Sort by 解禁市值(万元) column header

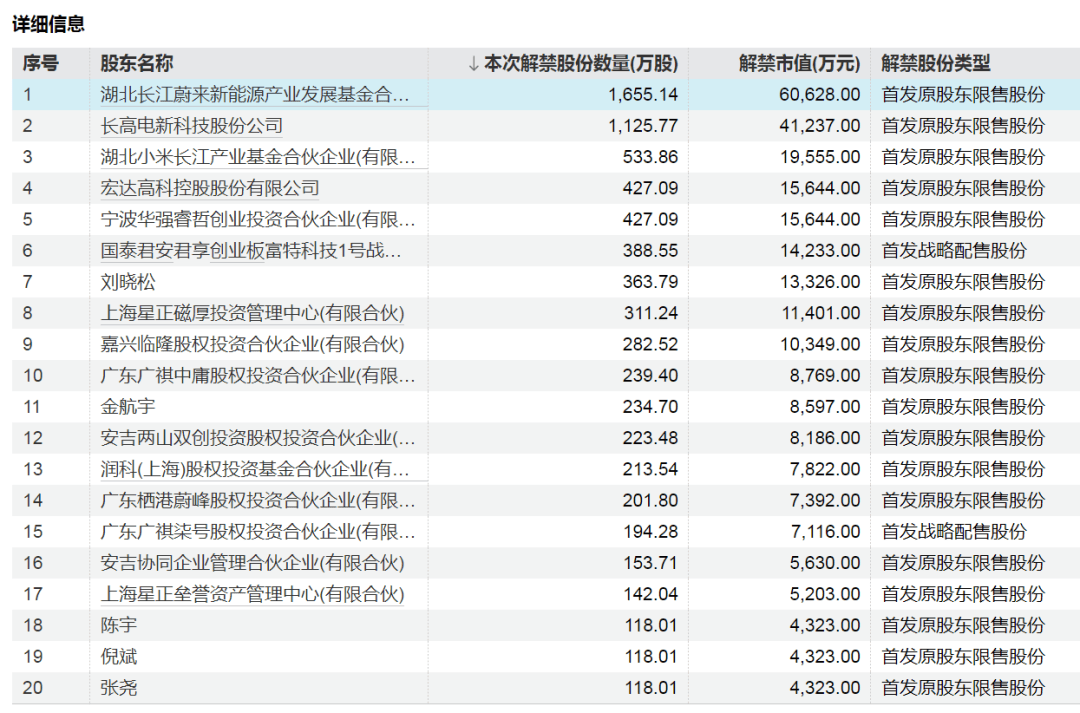(799, 64)
